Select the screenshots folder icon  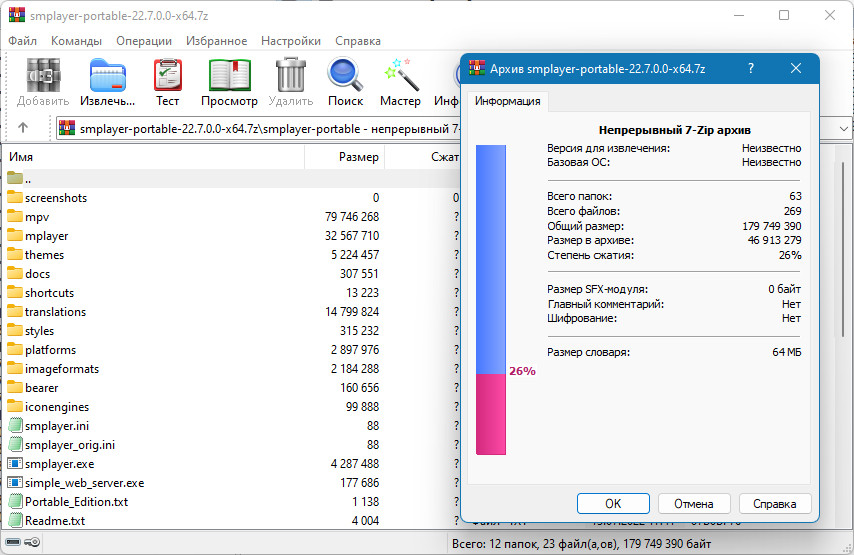pos(15,197)
